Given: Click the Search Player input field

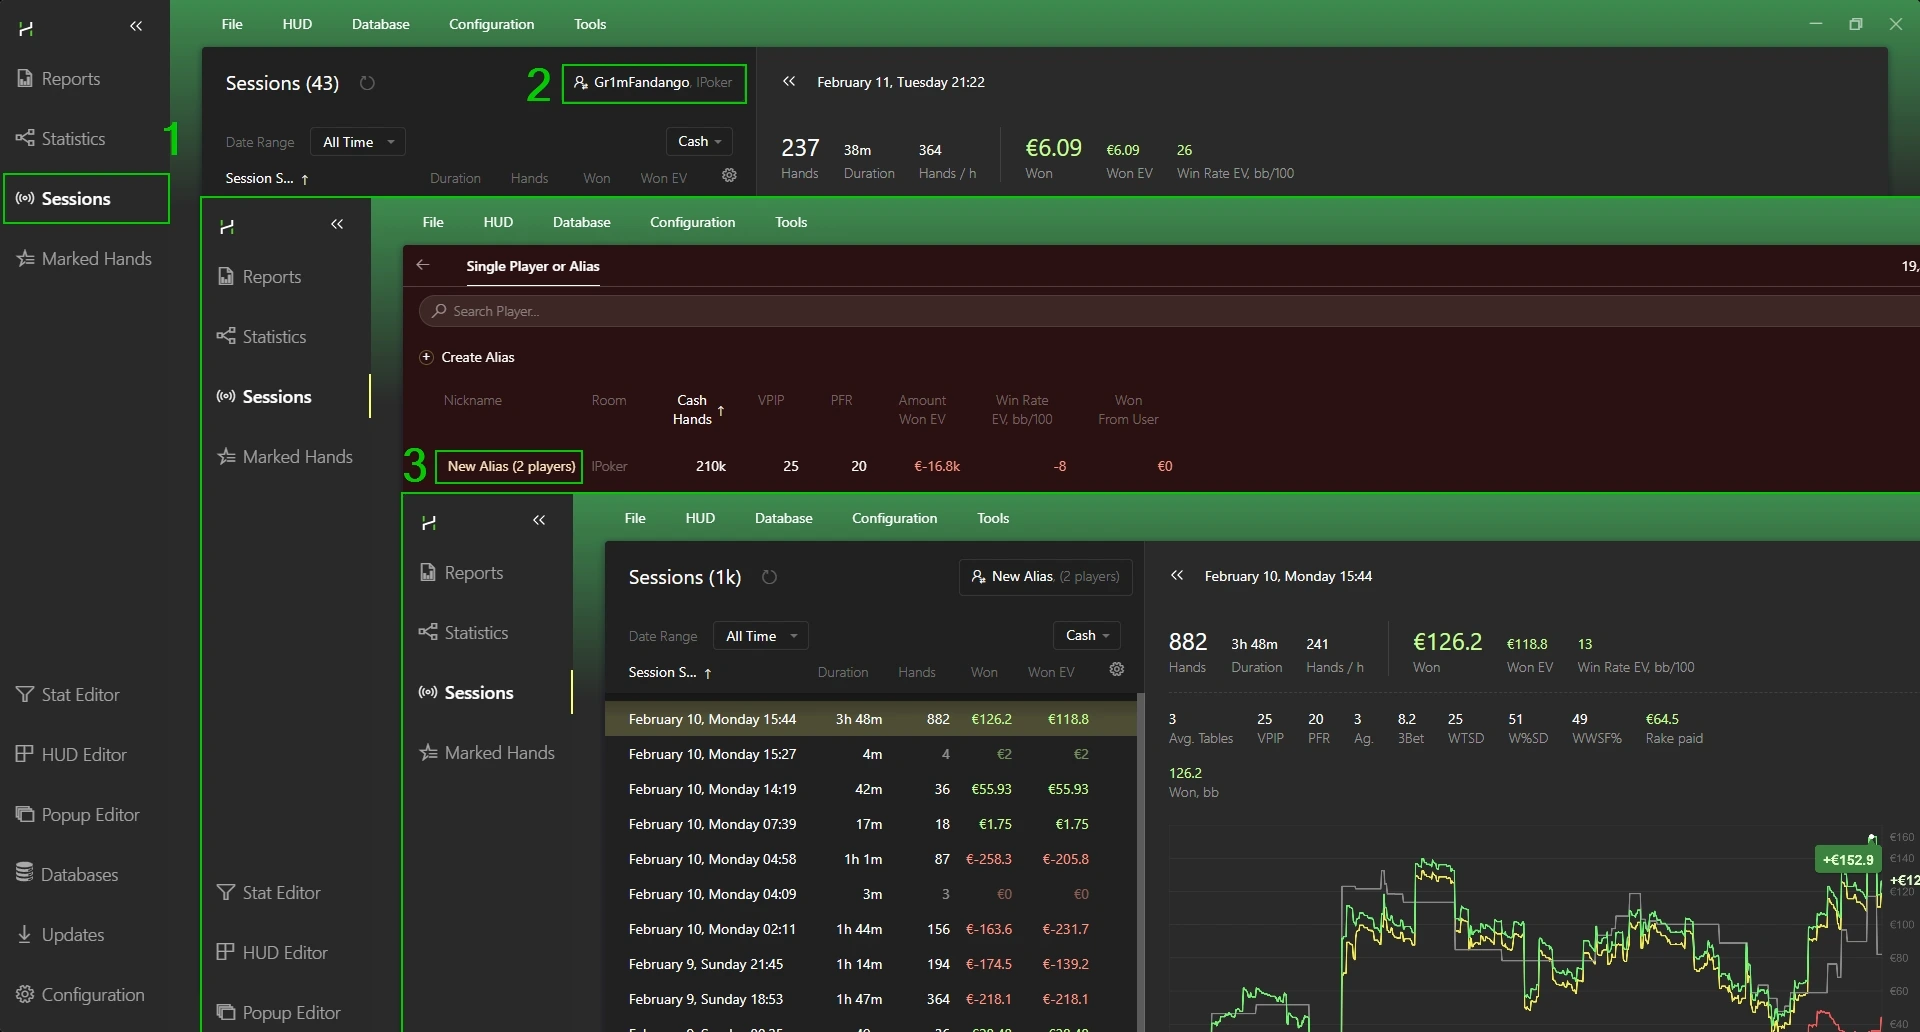Looking at the screenshot, I should (1100, 311).
